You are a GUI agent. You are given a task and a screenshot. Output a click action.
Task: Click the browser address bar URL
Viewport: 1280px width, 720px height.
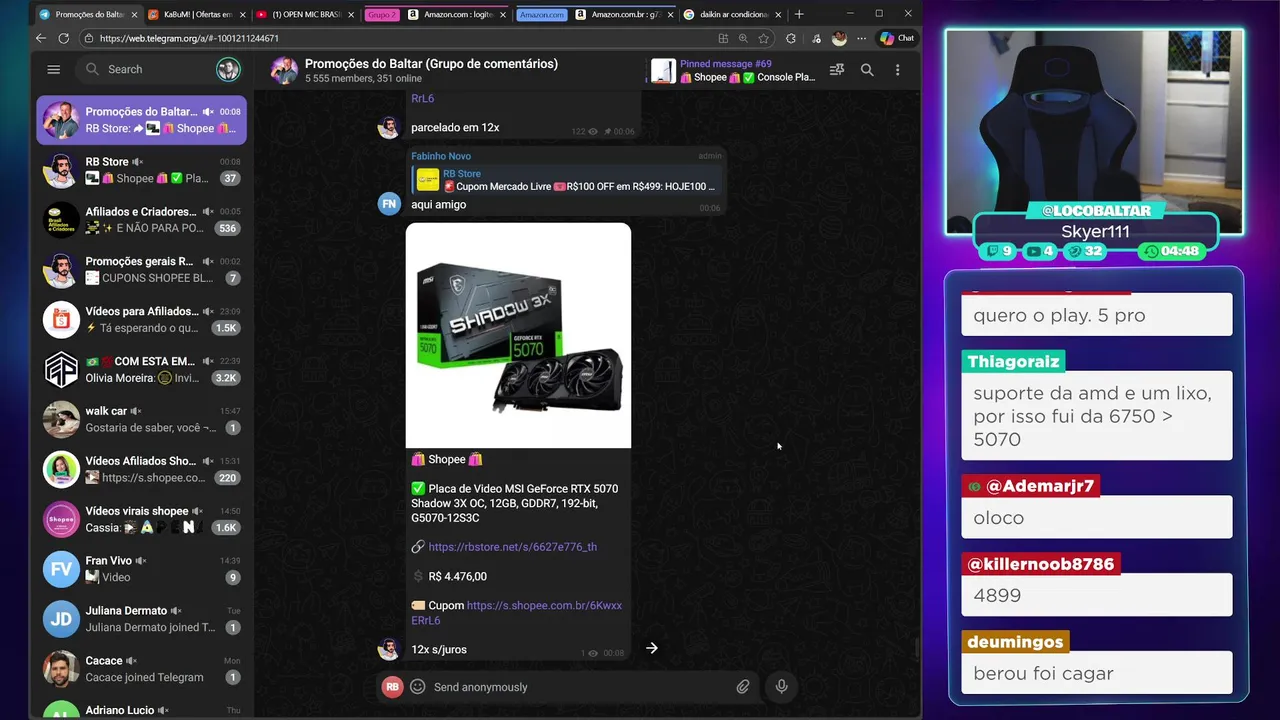[189, 38]
